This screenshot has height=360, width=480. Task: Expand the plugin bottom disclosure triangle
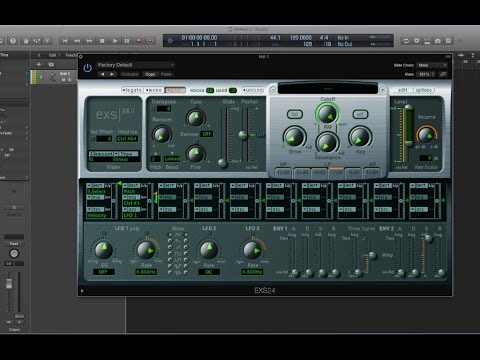[x=82, y=291]
